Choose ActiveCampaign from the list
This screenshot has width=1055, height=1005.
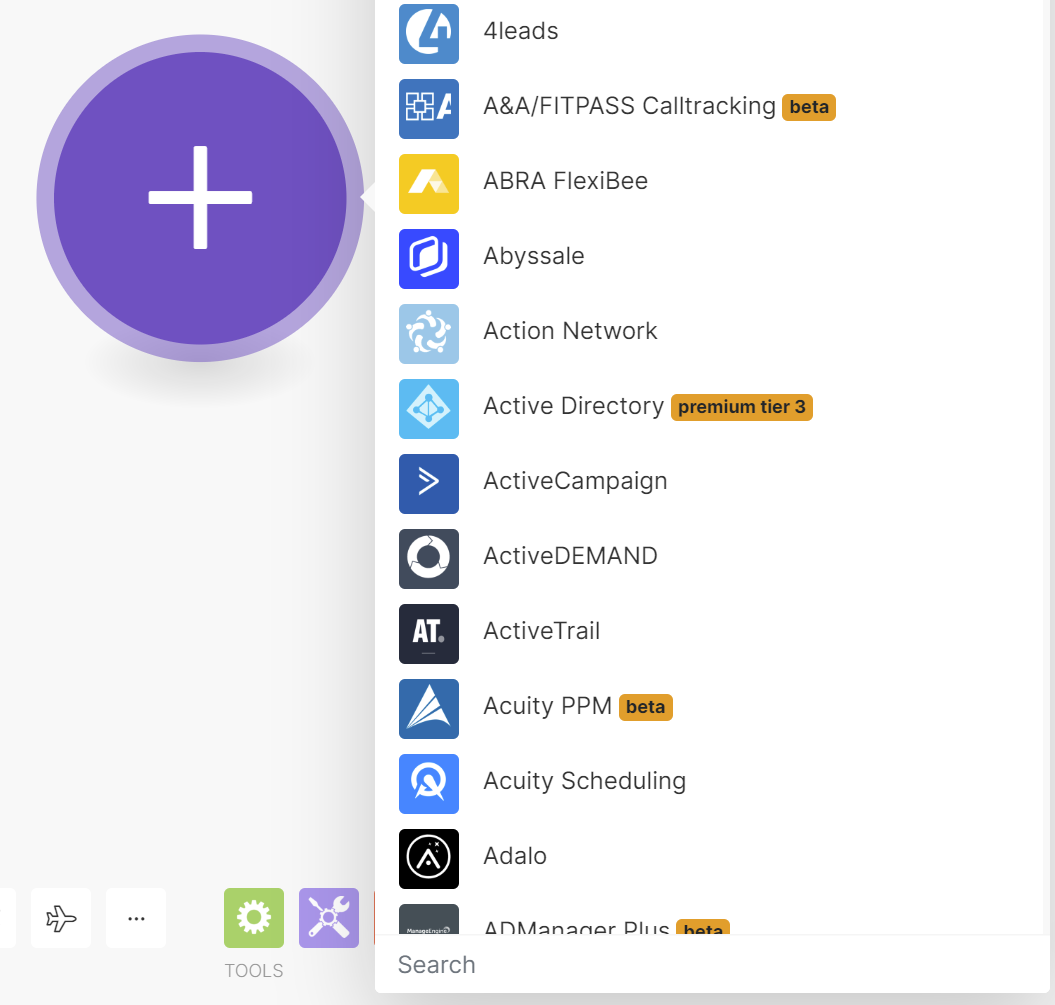575,482
